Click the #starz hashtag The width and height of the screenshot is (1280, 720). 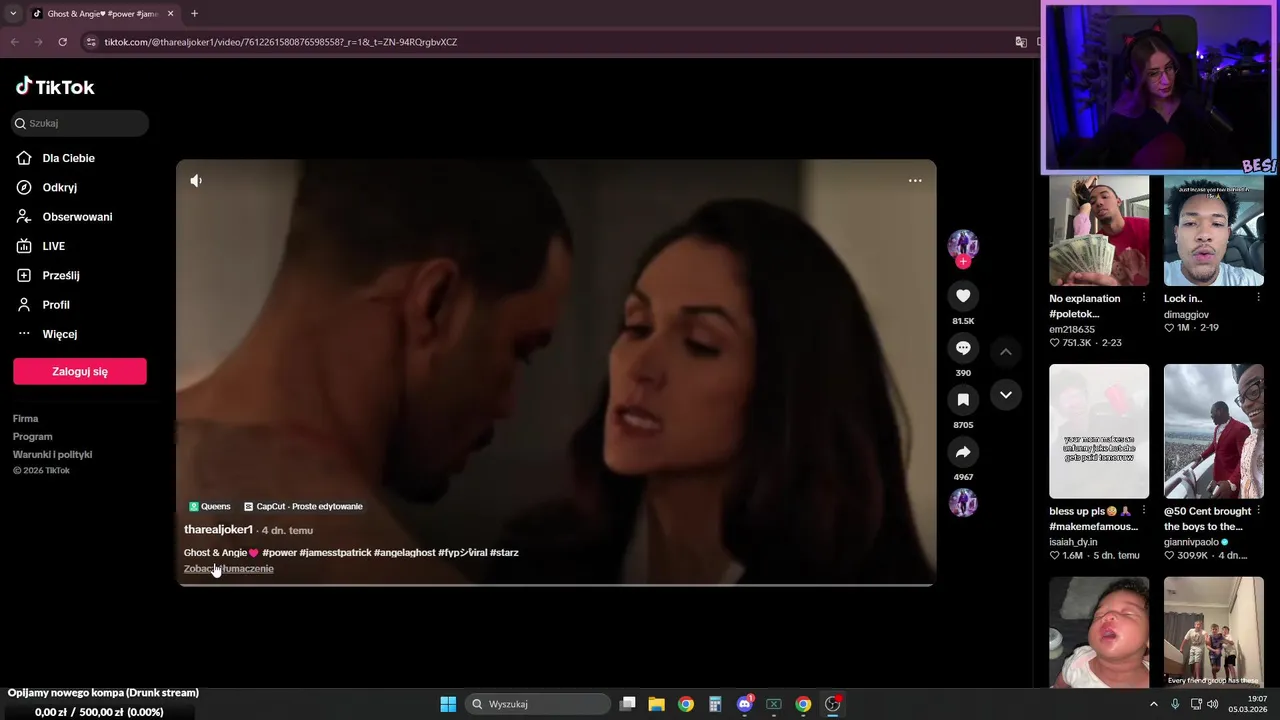point(504,553)
